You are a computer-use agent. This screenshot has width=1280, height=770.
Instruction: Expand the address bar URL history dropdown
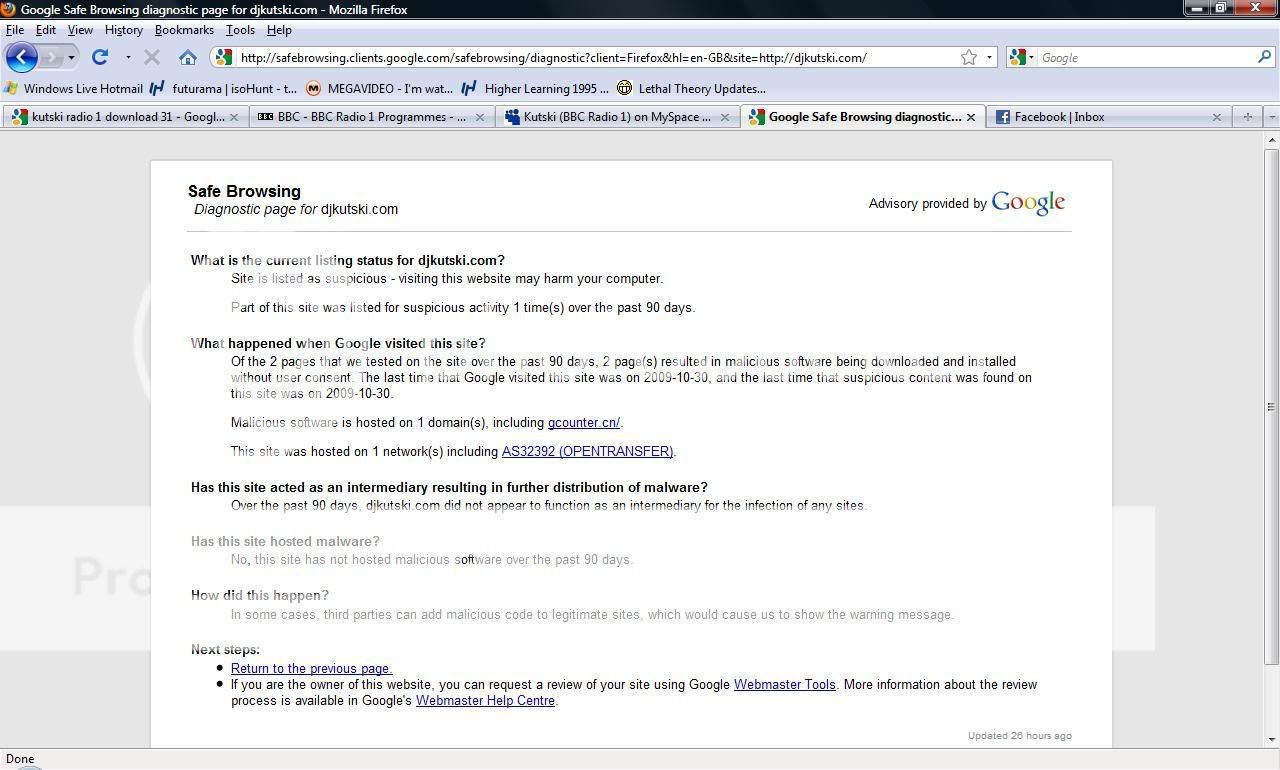point(989,57)
